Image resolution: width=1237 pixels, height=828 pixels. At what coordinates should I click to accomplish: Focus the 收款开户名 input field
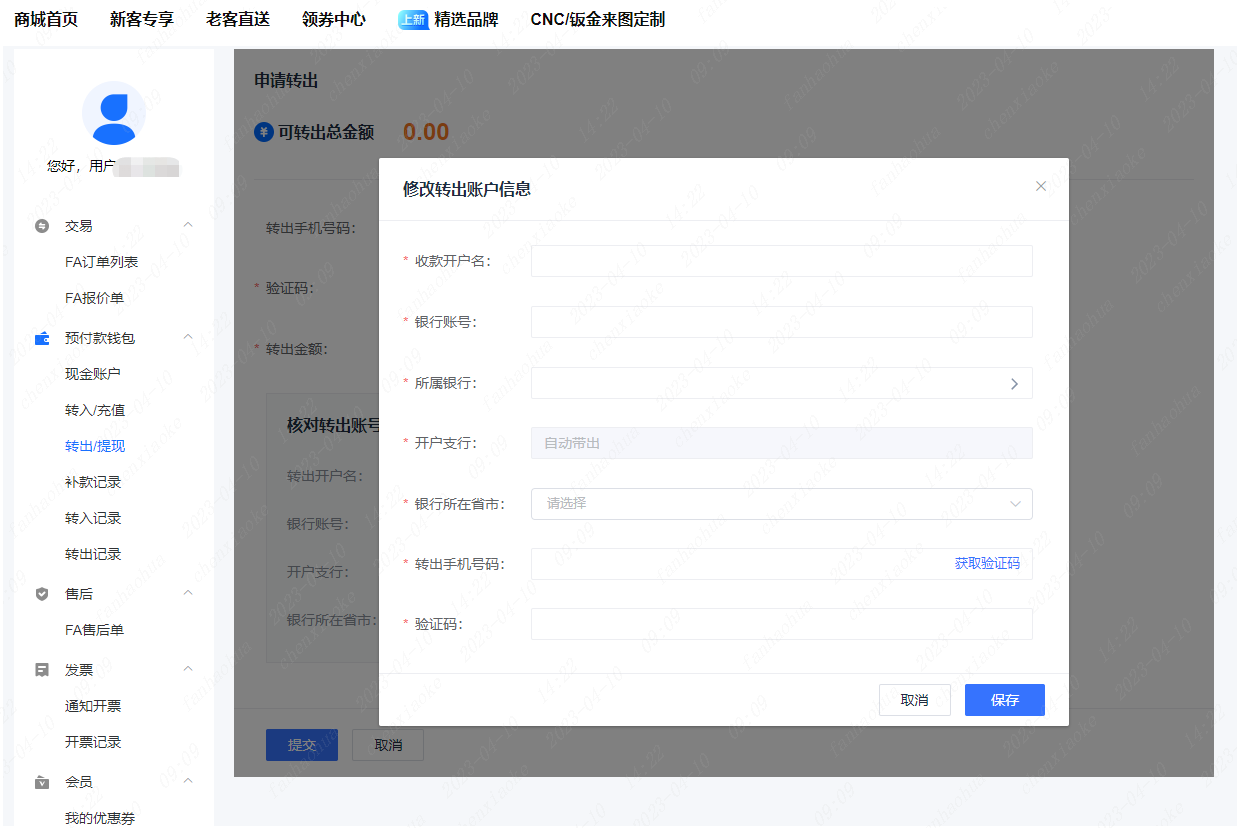pyautogui.click(x=781, y=261)
